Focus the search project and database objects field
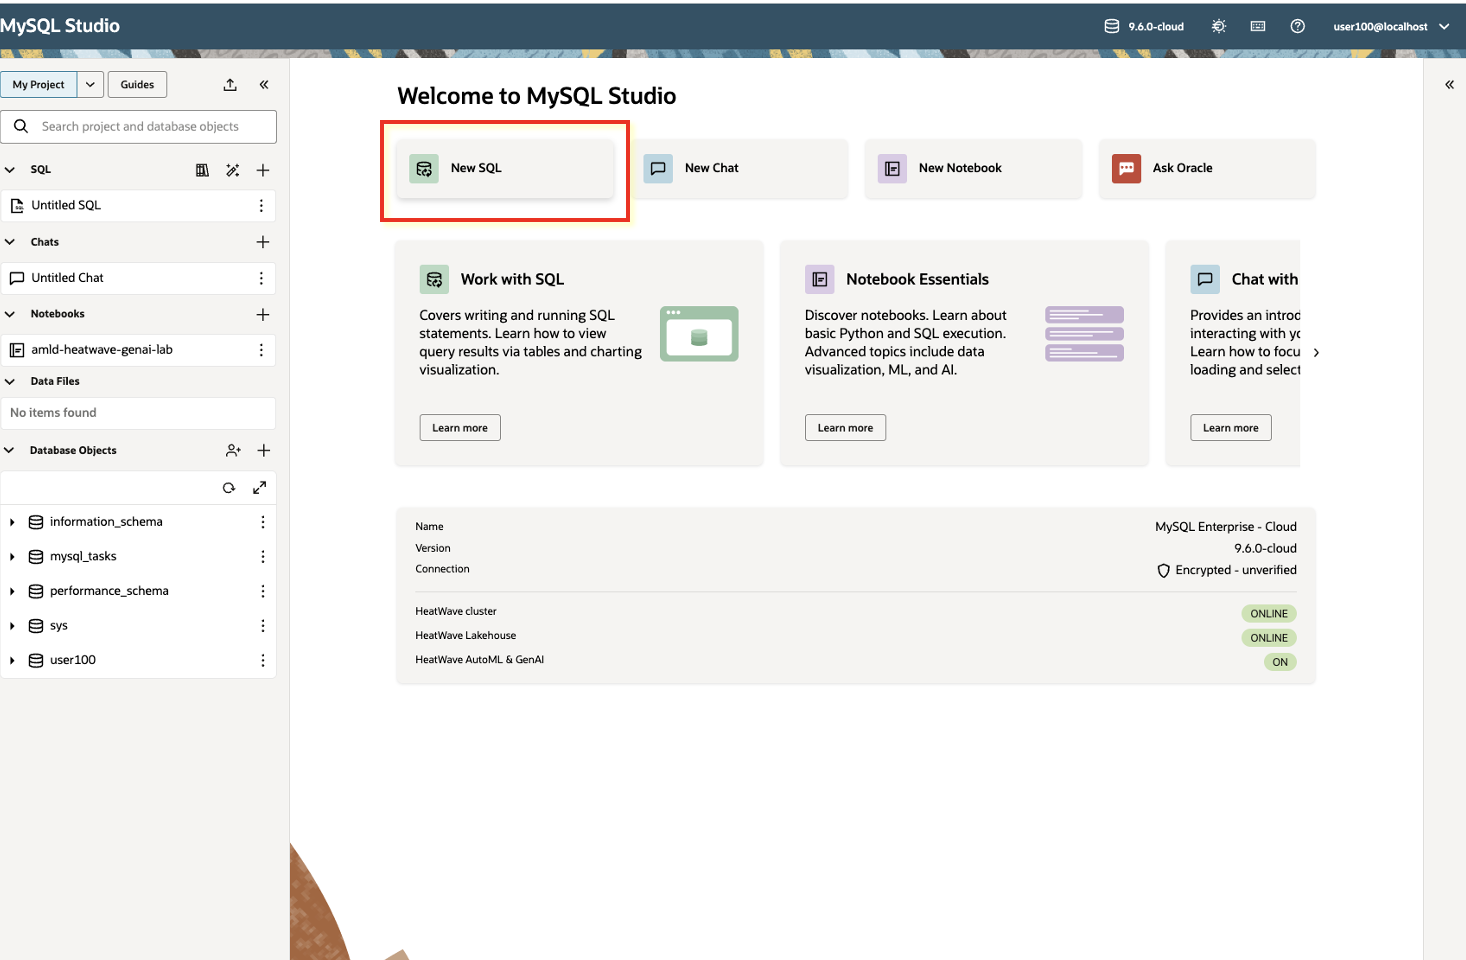 pyautogui.click(x=139, y=127)
